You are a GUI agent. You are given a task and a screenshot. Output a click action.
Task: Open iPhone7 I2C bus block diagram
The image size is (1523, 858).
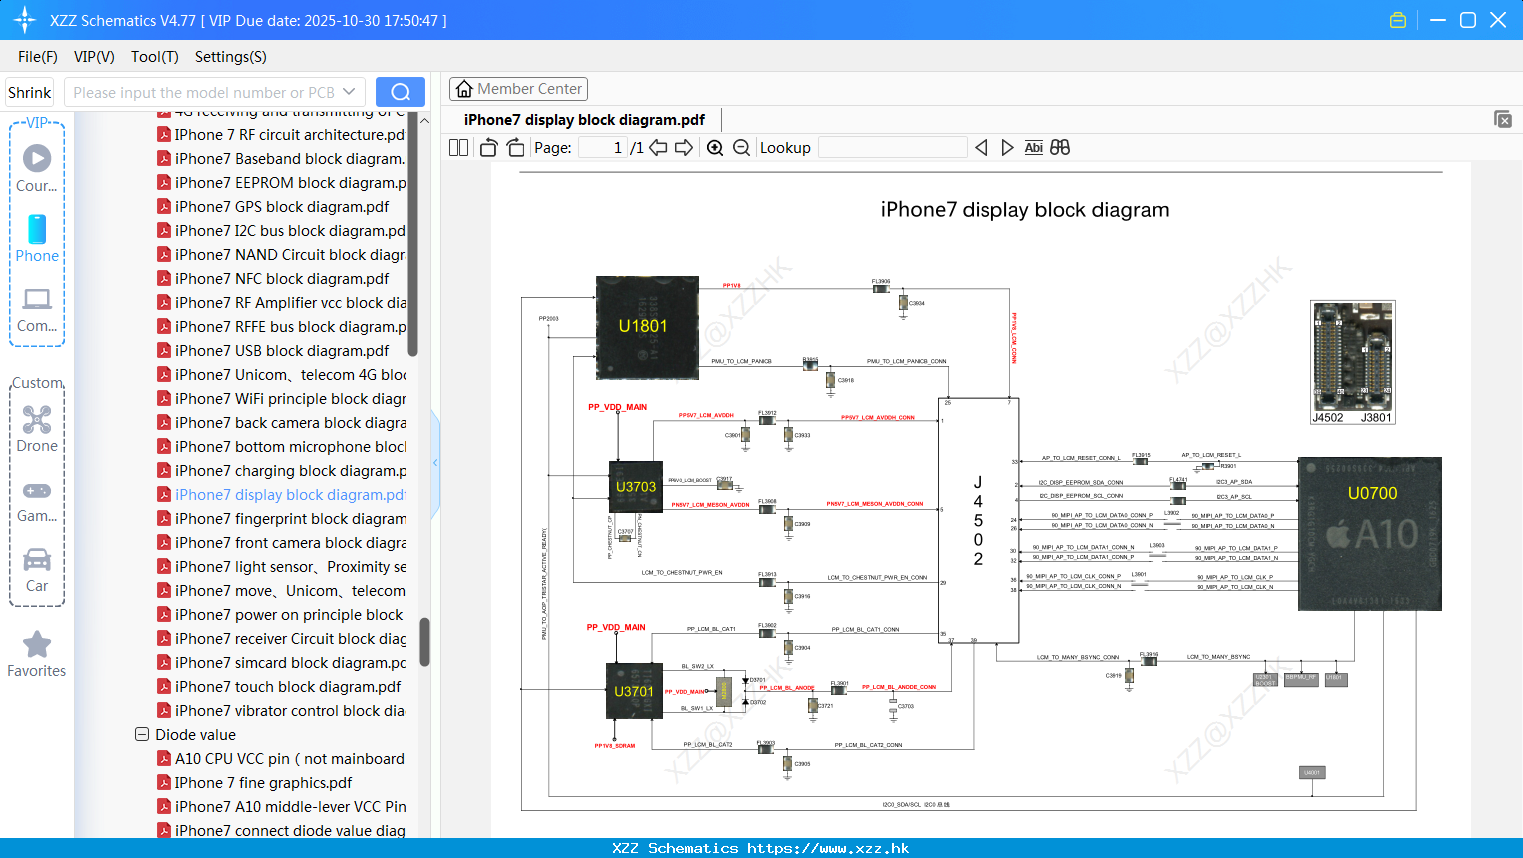(x=282, y=230)
